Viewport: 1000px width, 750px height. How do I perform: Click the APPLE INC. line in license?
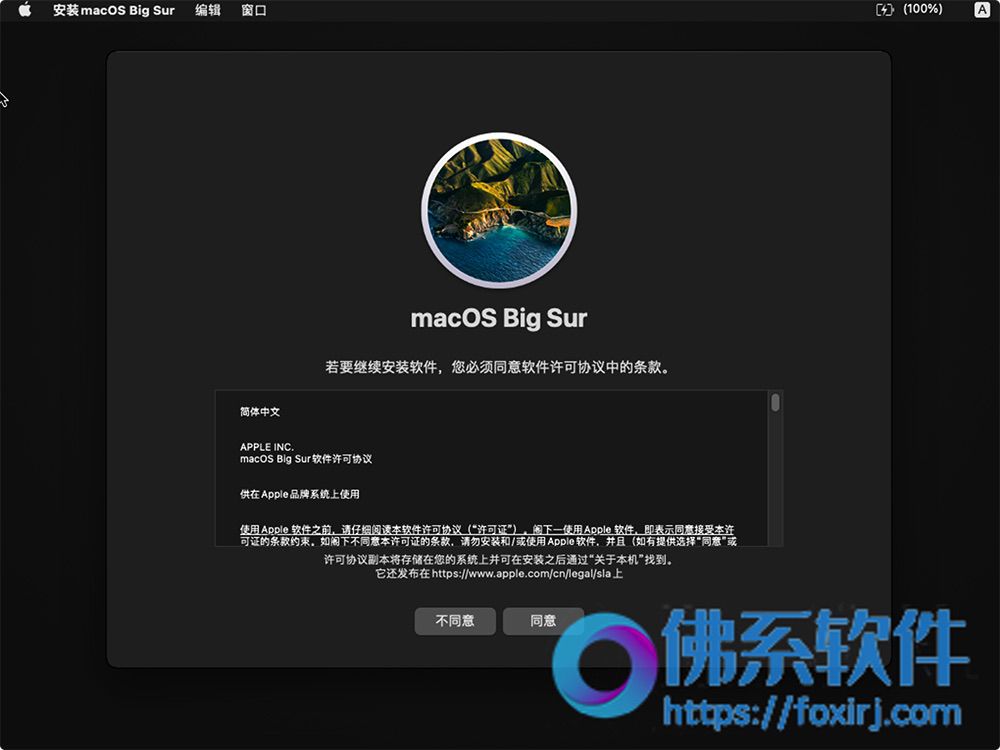click(x=267, y=447)
